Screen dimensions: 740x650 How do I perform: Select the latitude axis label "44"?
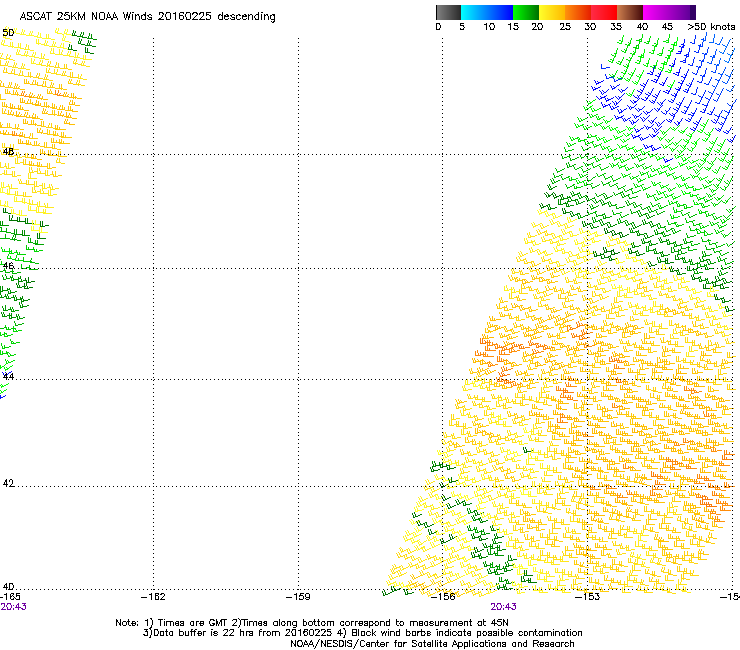click(8, 377)
